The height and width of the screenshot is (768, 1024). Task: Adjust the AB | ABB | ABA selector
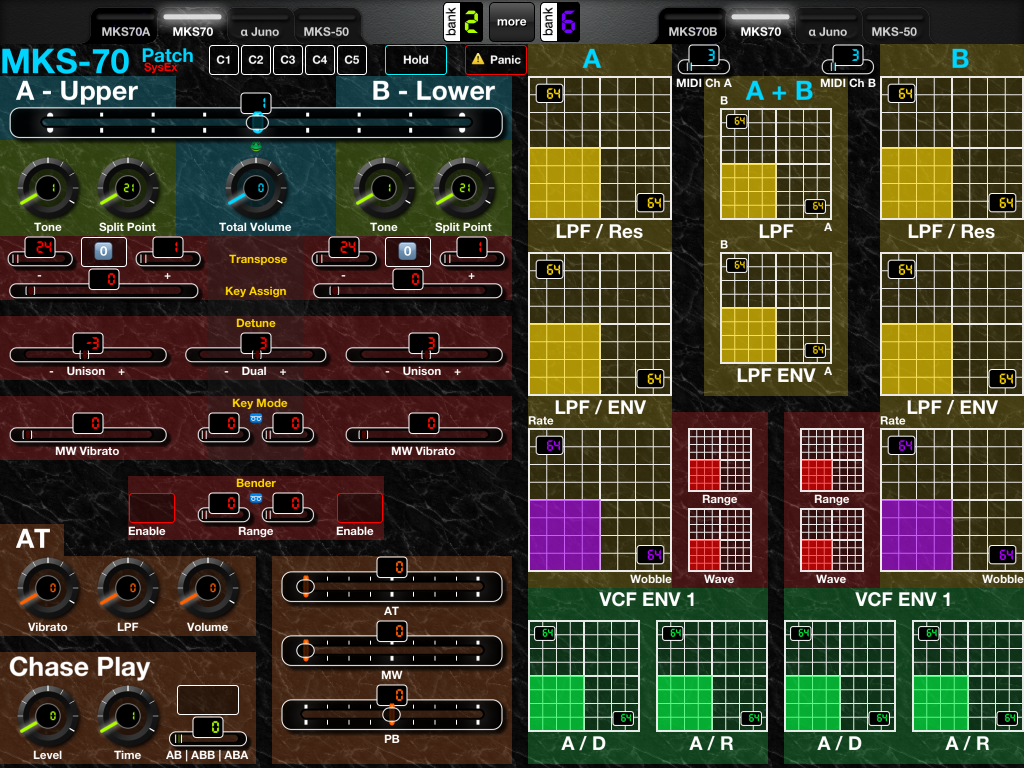coord(208,739)
